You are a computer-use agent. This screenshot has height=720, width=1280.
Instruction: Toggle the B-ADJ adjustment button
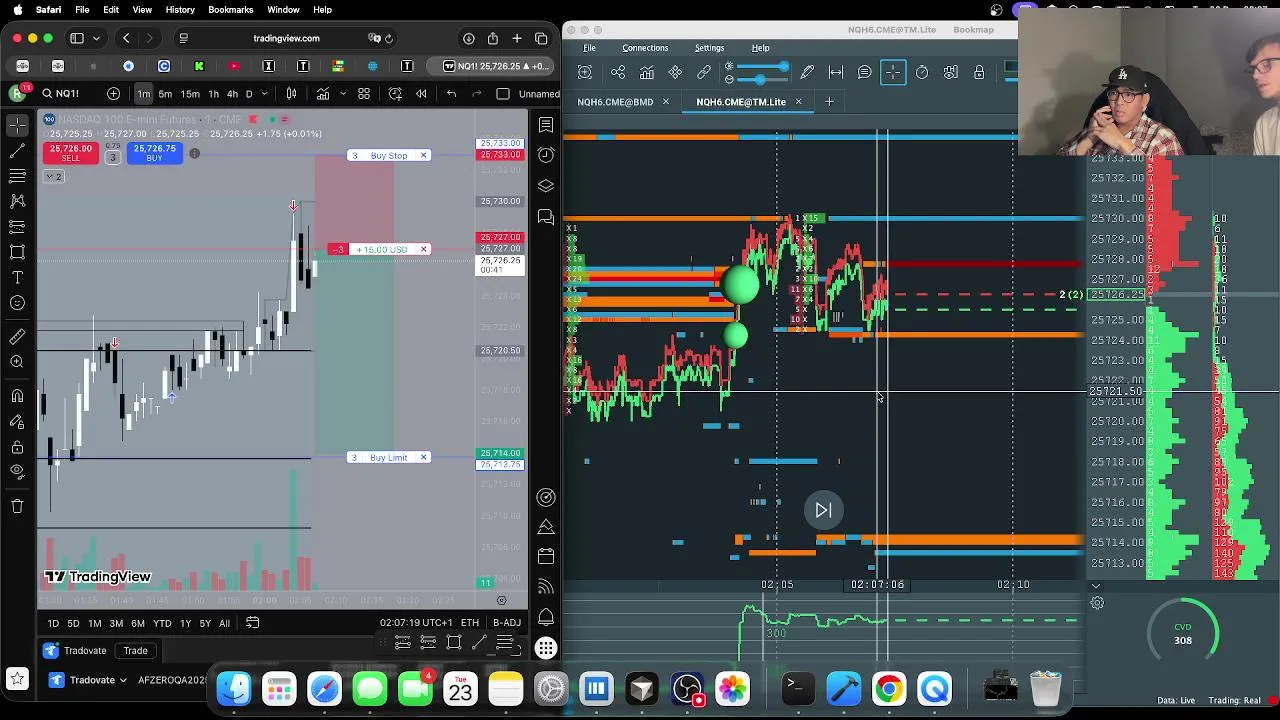tap(507, 623)
